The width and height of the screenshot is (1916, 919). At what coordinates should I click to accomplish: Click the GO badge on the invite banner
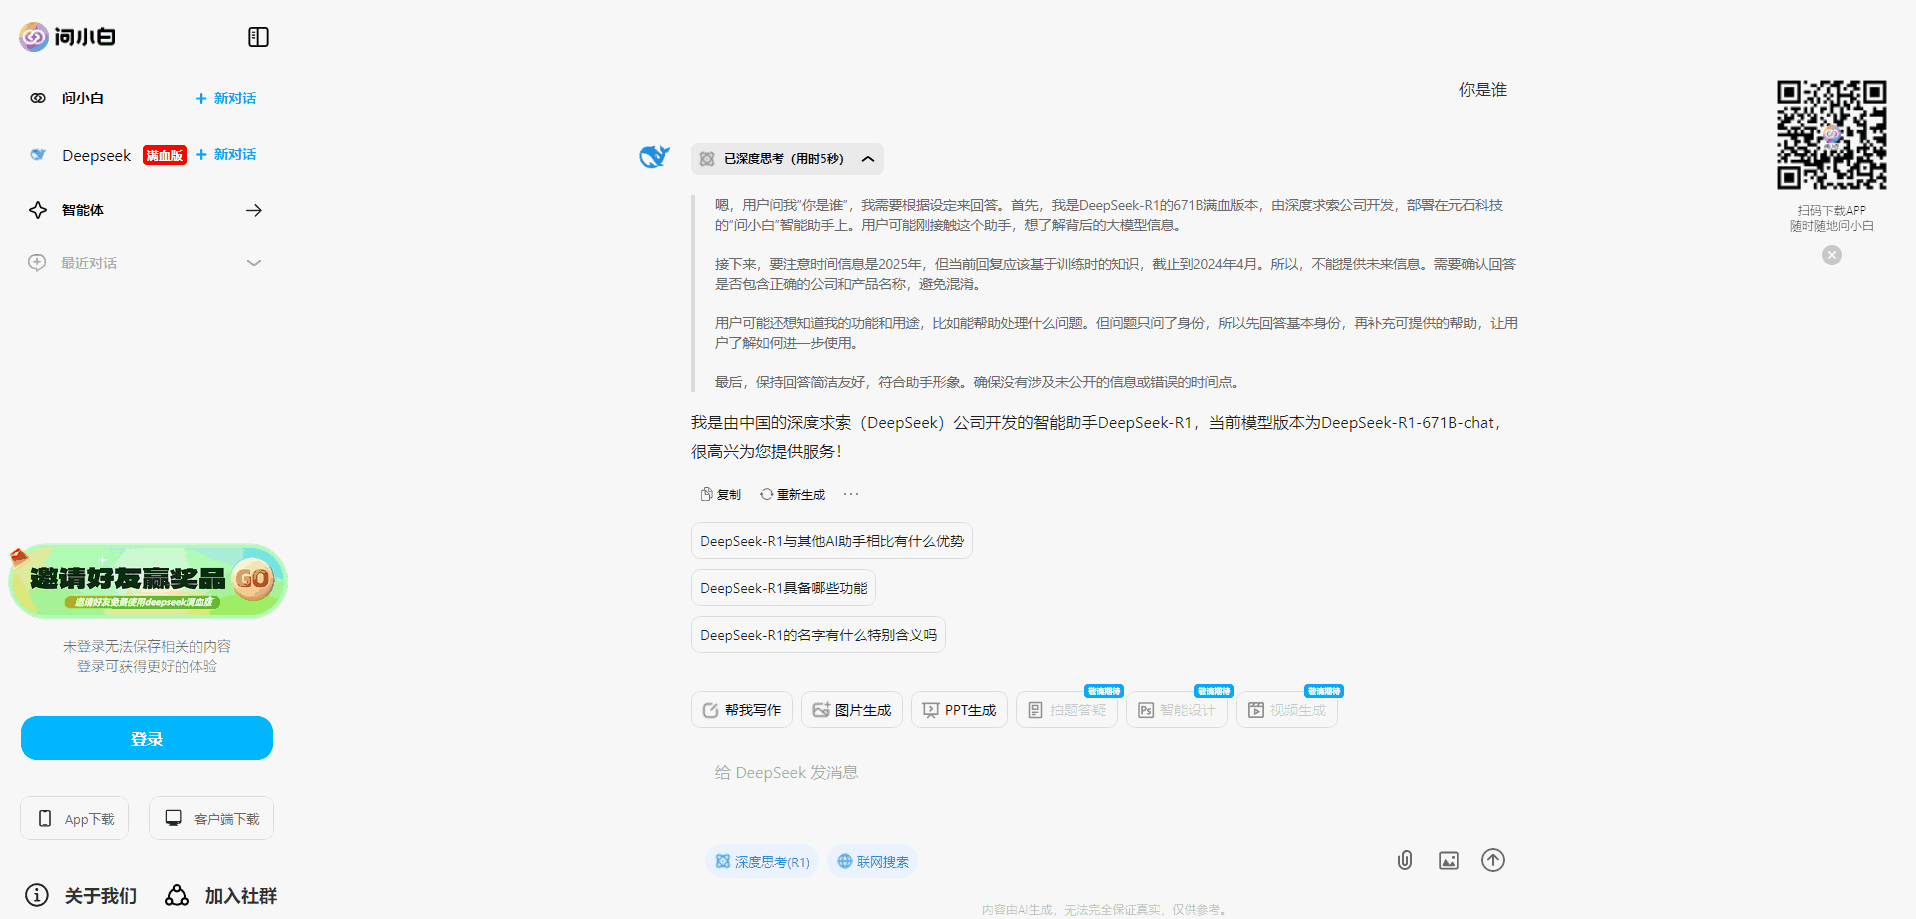pos(253,578)
